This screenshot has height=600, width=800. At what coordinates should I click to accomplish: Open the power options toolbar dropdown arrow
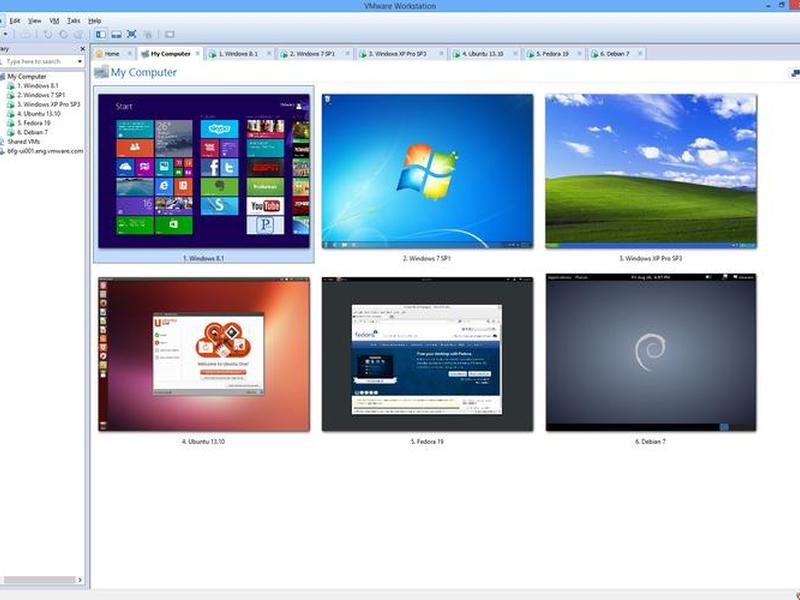coord(5,34)
